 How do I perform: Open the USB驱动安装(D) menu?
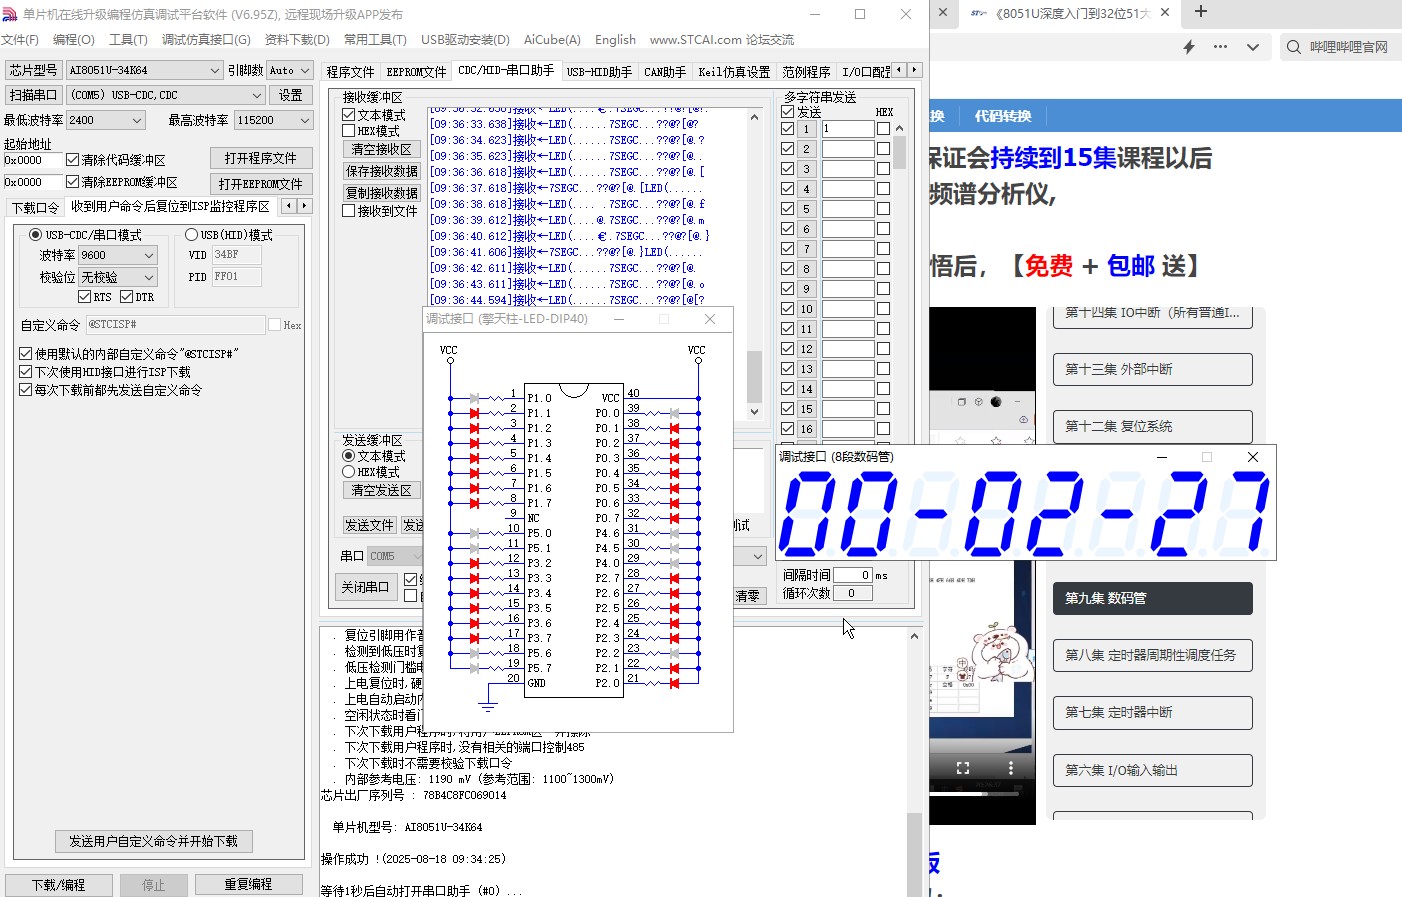[x=465, y=40]
